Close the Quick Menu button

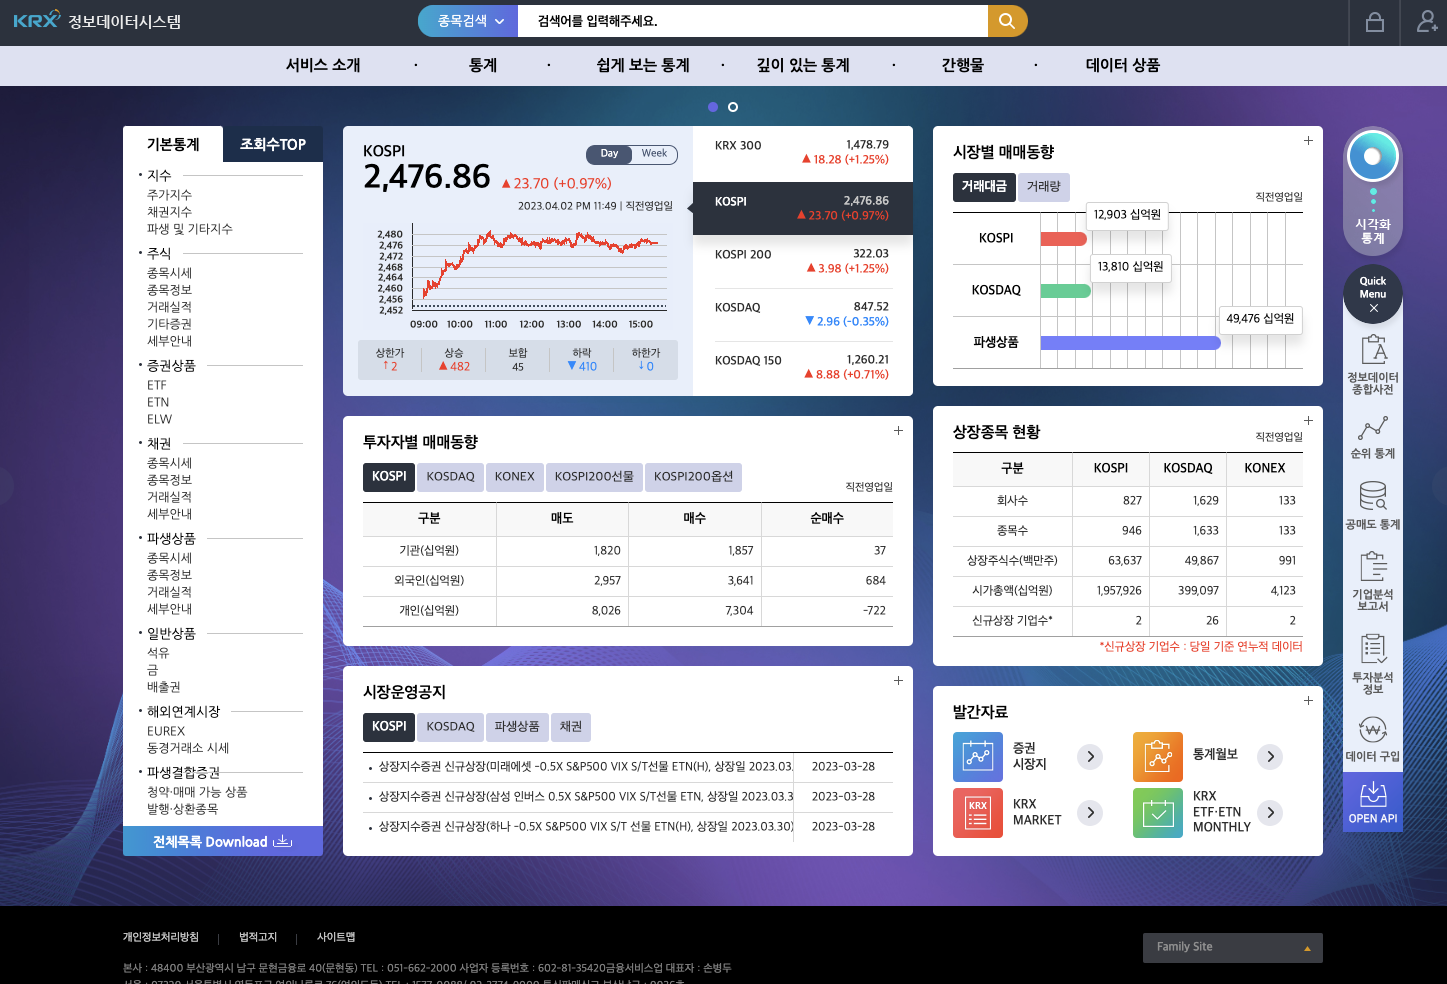pos(1373,294)
